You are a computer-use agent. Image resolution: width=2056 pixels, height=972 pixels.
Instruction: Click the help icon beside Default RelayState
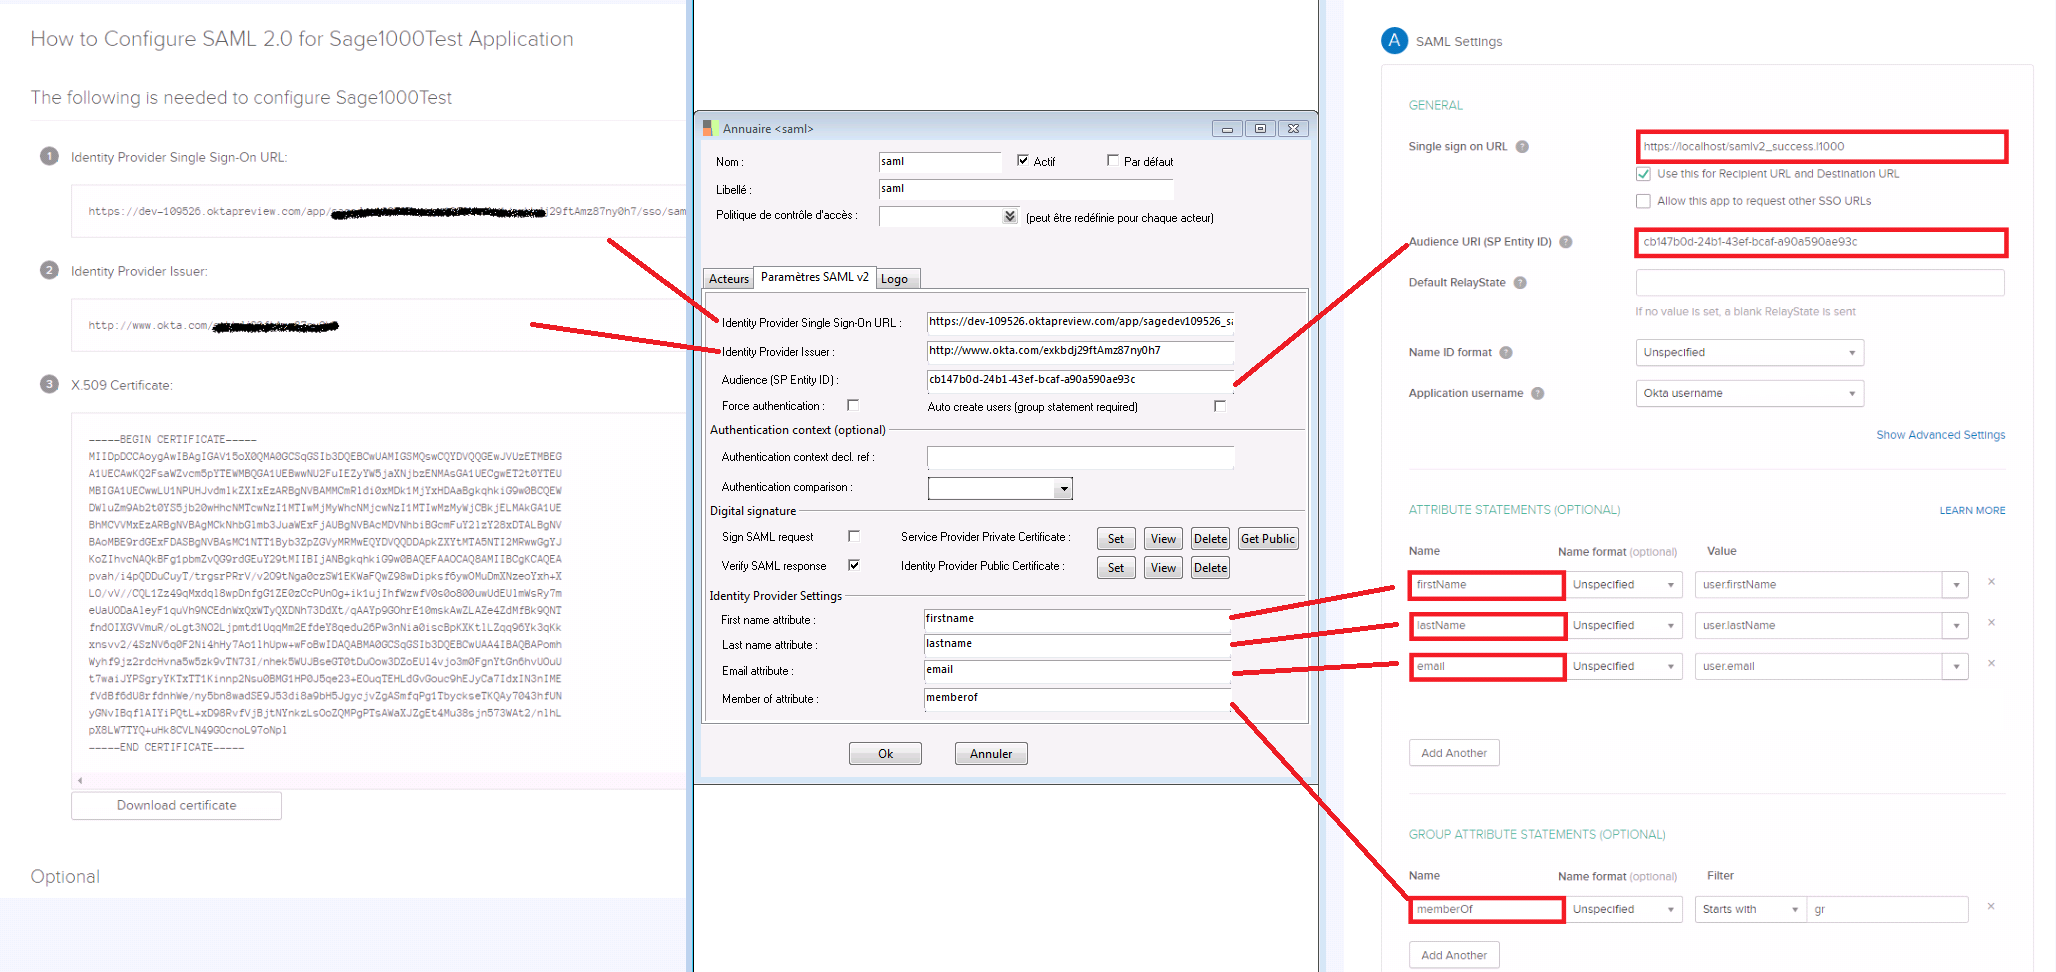1520,283
